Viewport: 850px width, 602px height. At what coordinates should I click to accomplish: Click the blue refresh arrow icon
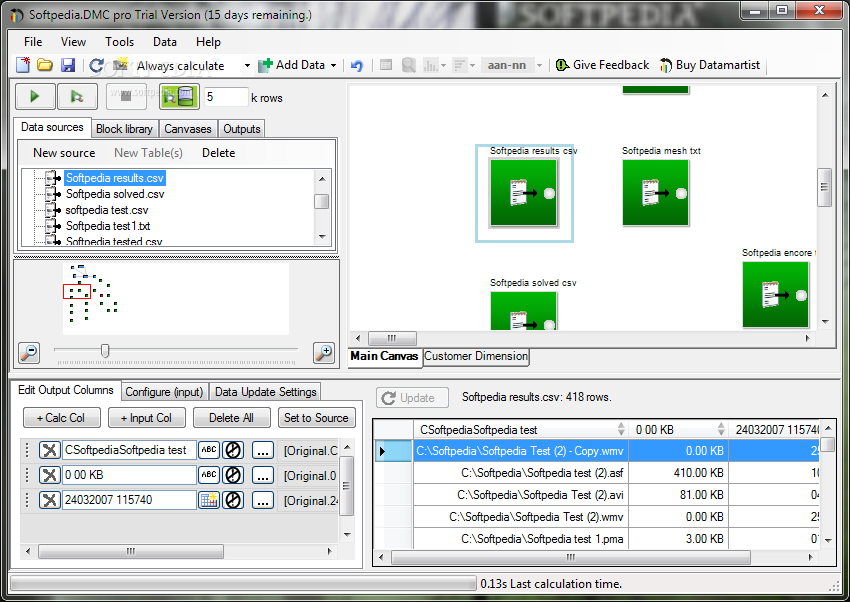pyautogui.click(x=96, y=66)
